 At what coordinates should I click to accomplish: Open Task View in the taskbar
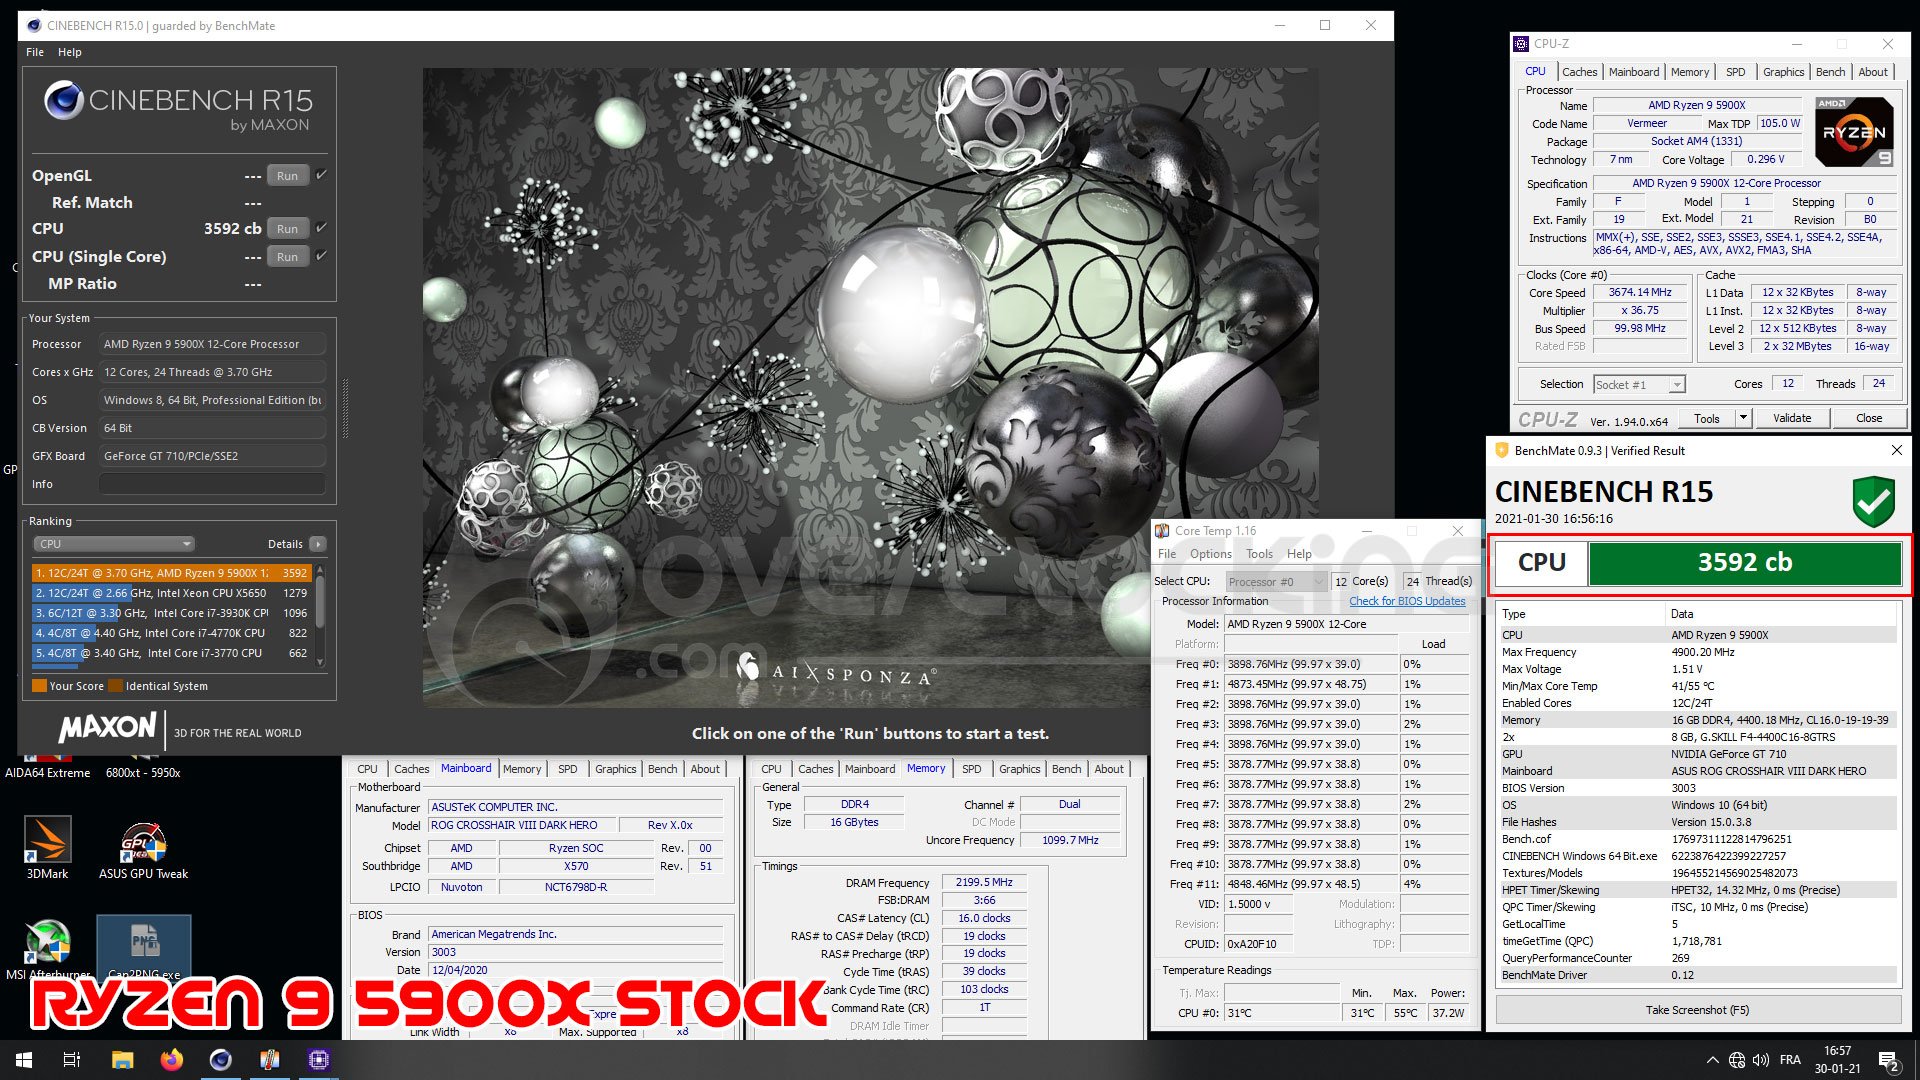tap(72, 1060)
